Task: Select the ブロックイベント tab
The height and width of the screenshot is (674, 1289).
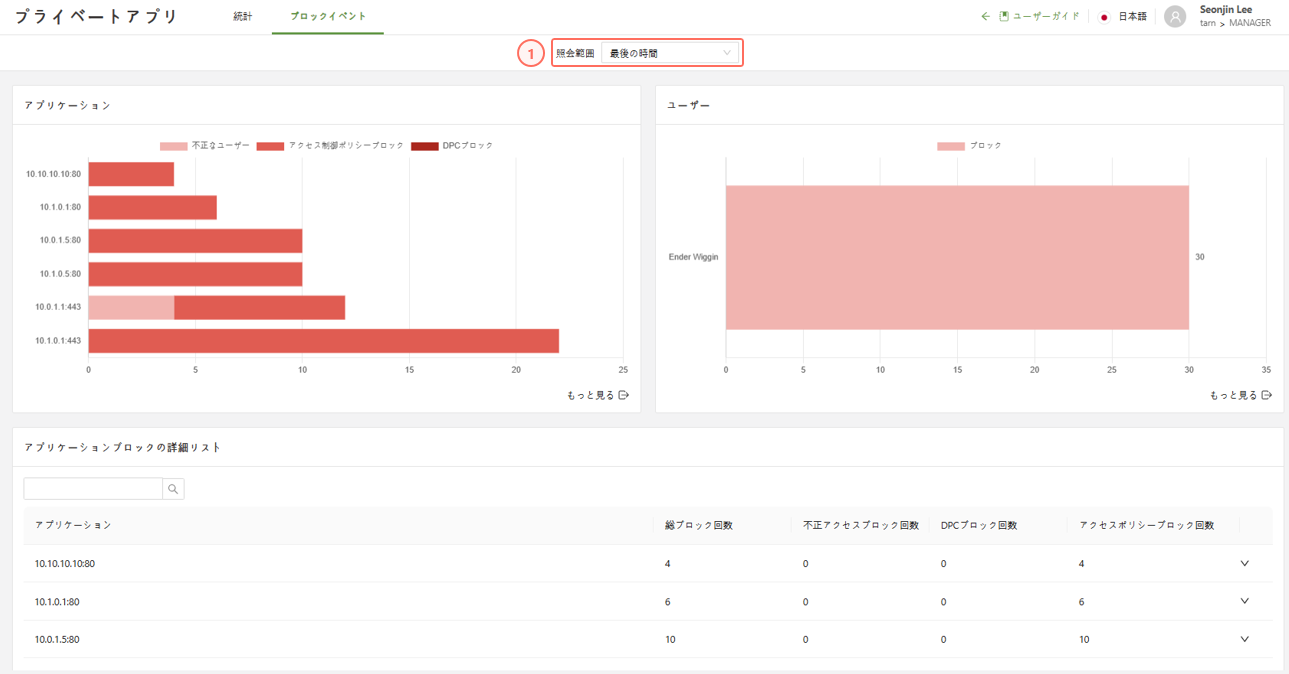Action: [x=328, y=17]
